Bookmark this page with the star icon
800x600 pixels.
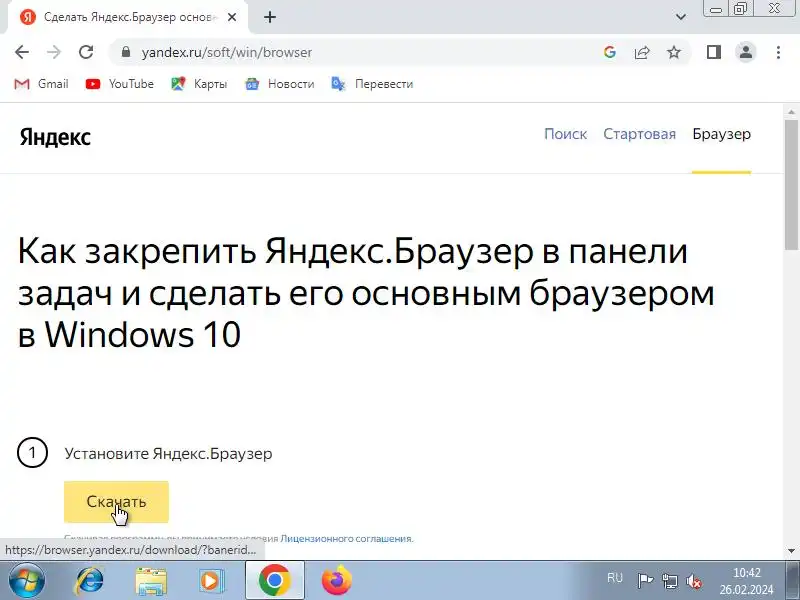pos(674,52)
